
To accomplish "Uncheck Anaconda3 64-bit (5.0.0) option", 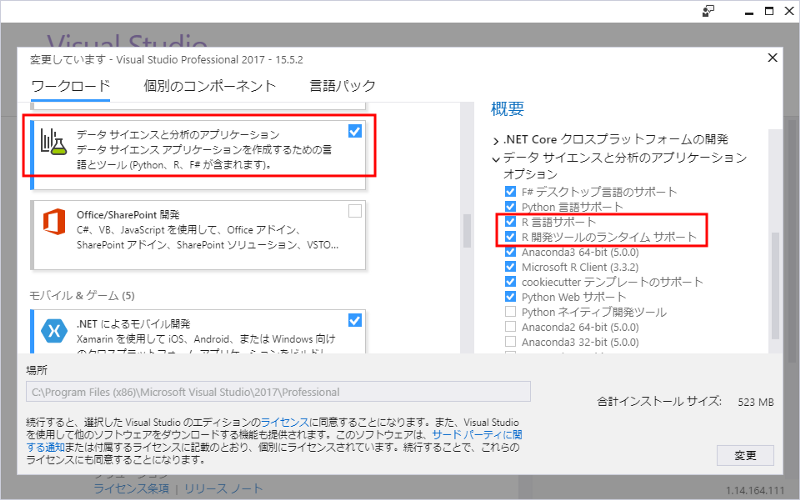I will [x=510, y=252].
